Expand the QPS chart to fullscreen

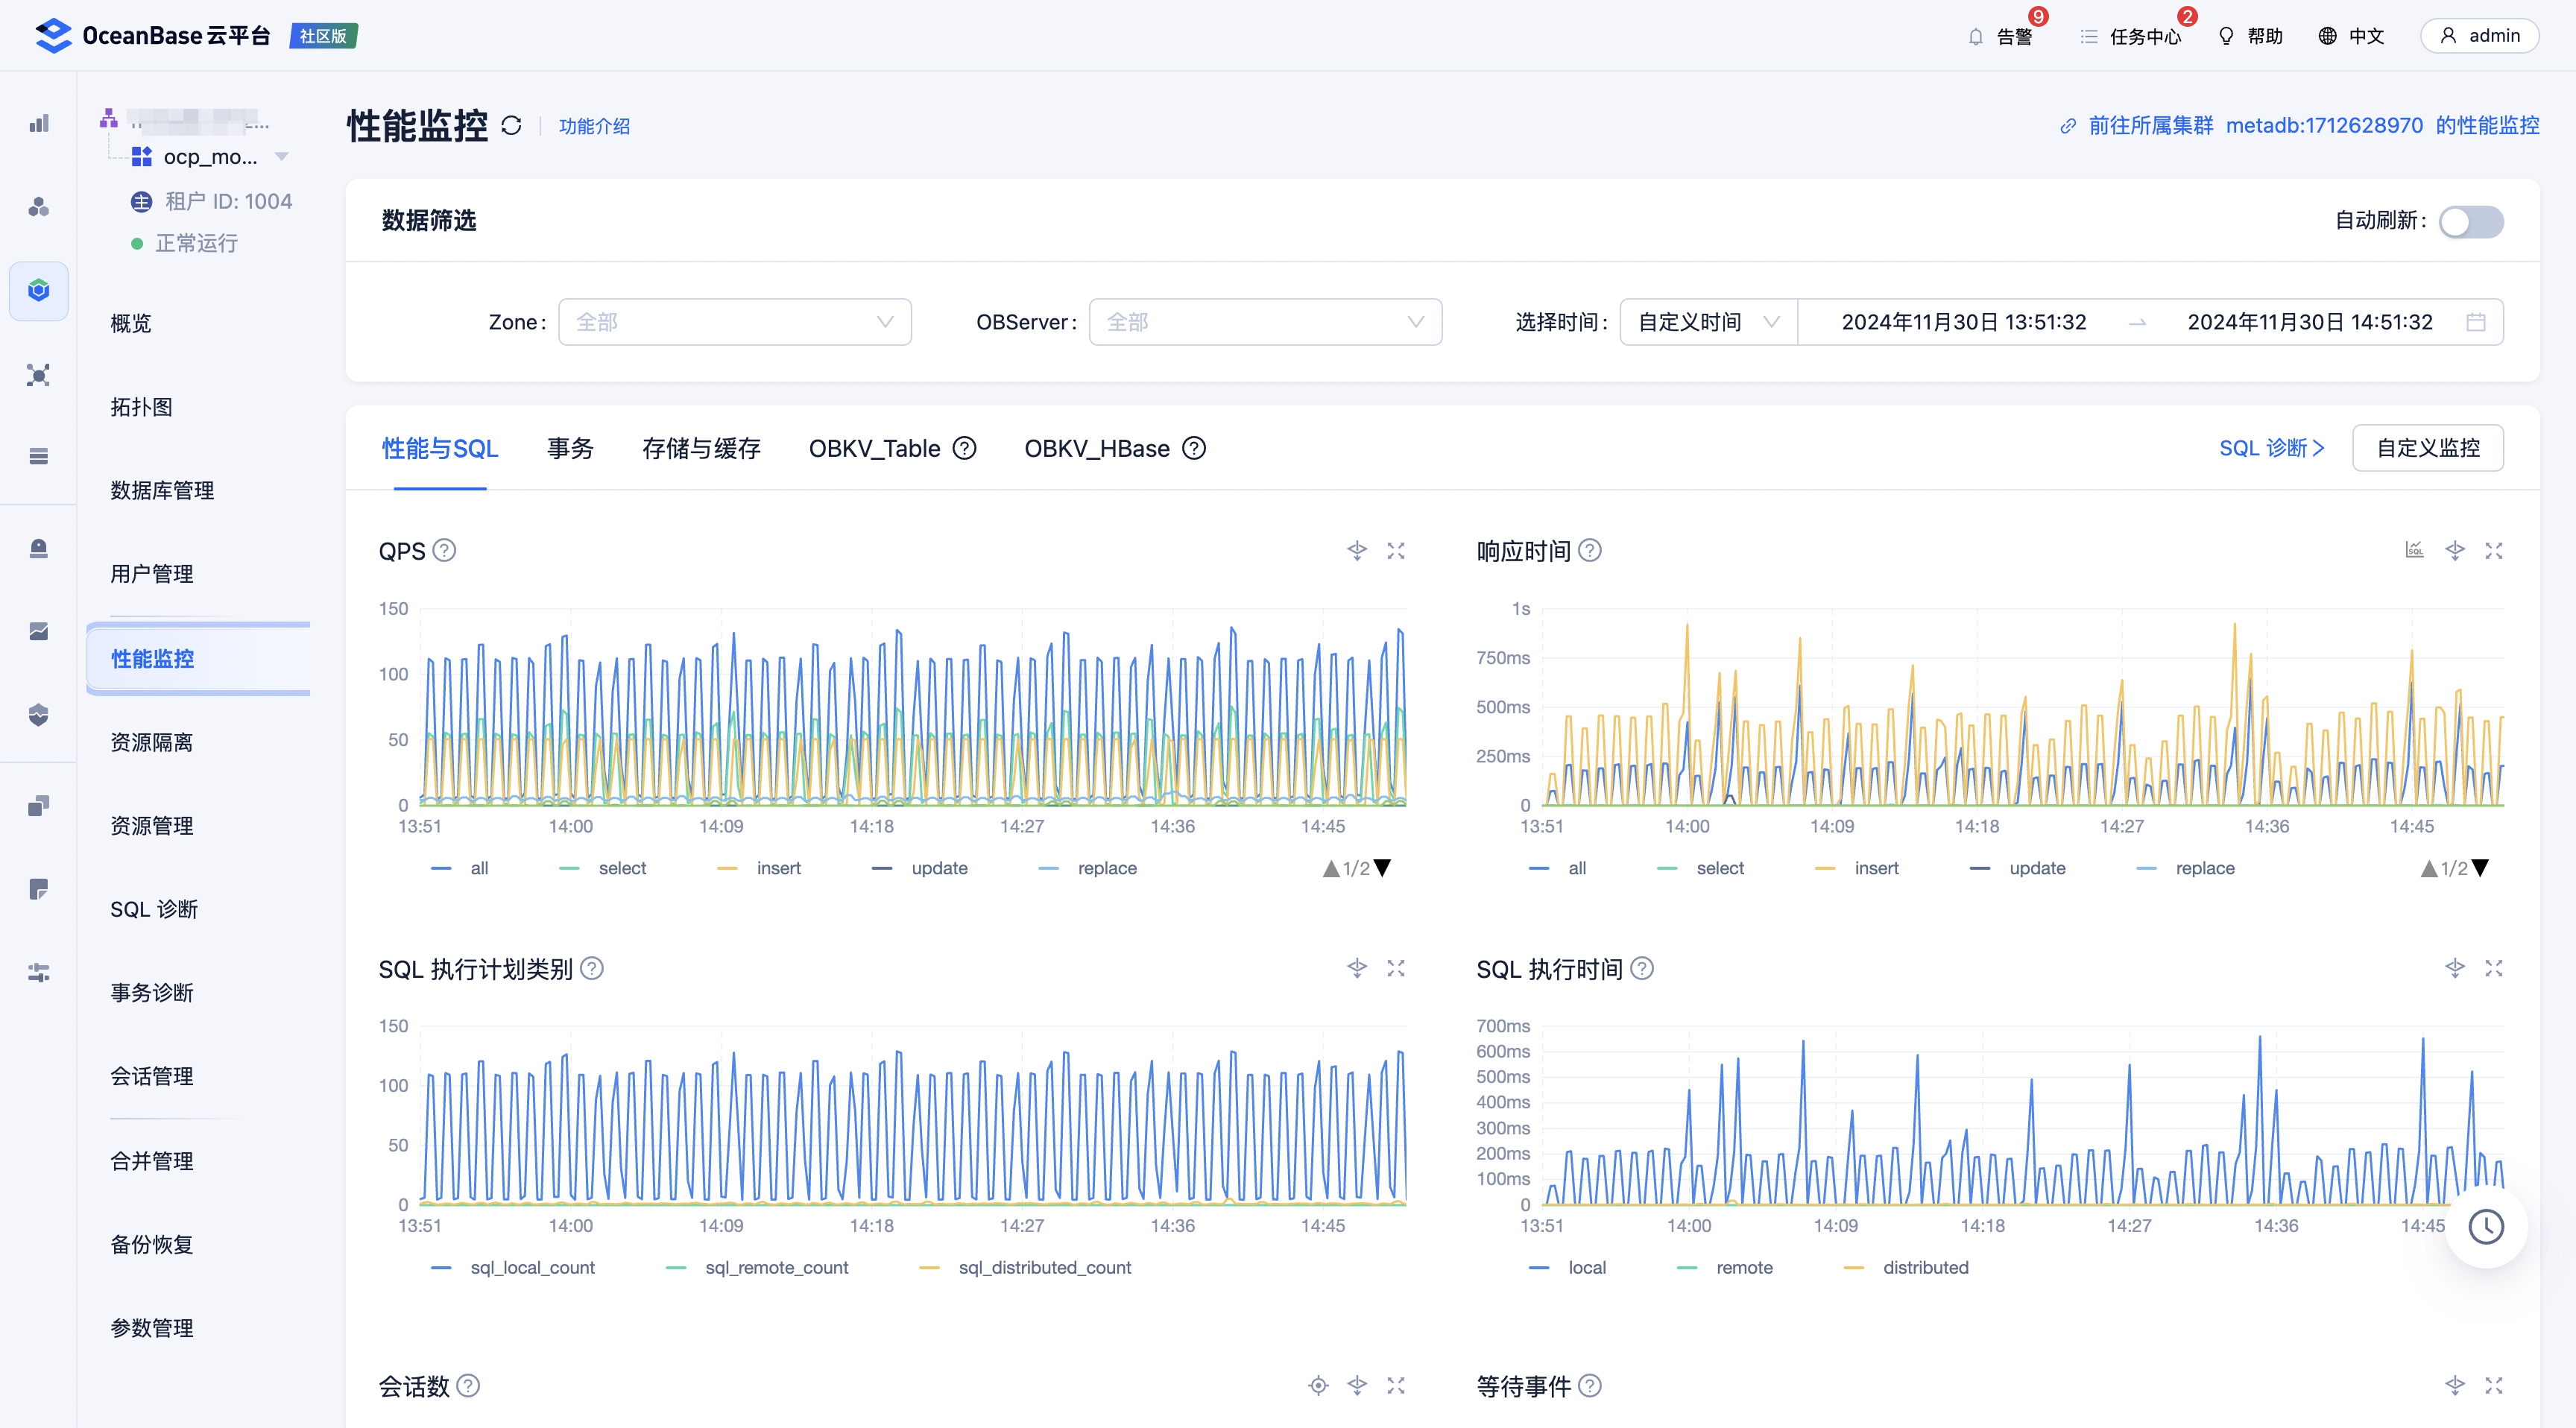(x=1396, y=551)
